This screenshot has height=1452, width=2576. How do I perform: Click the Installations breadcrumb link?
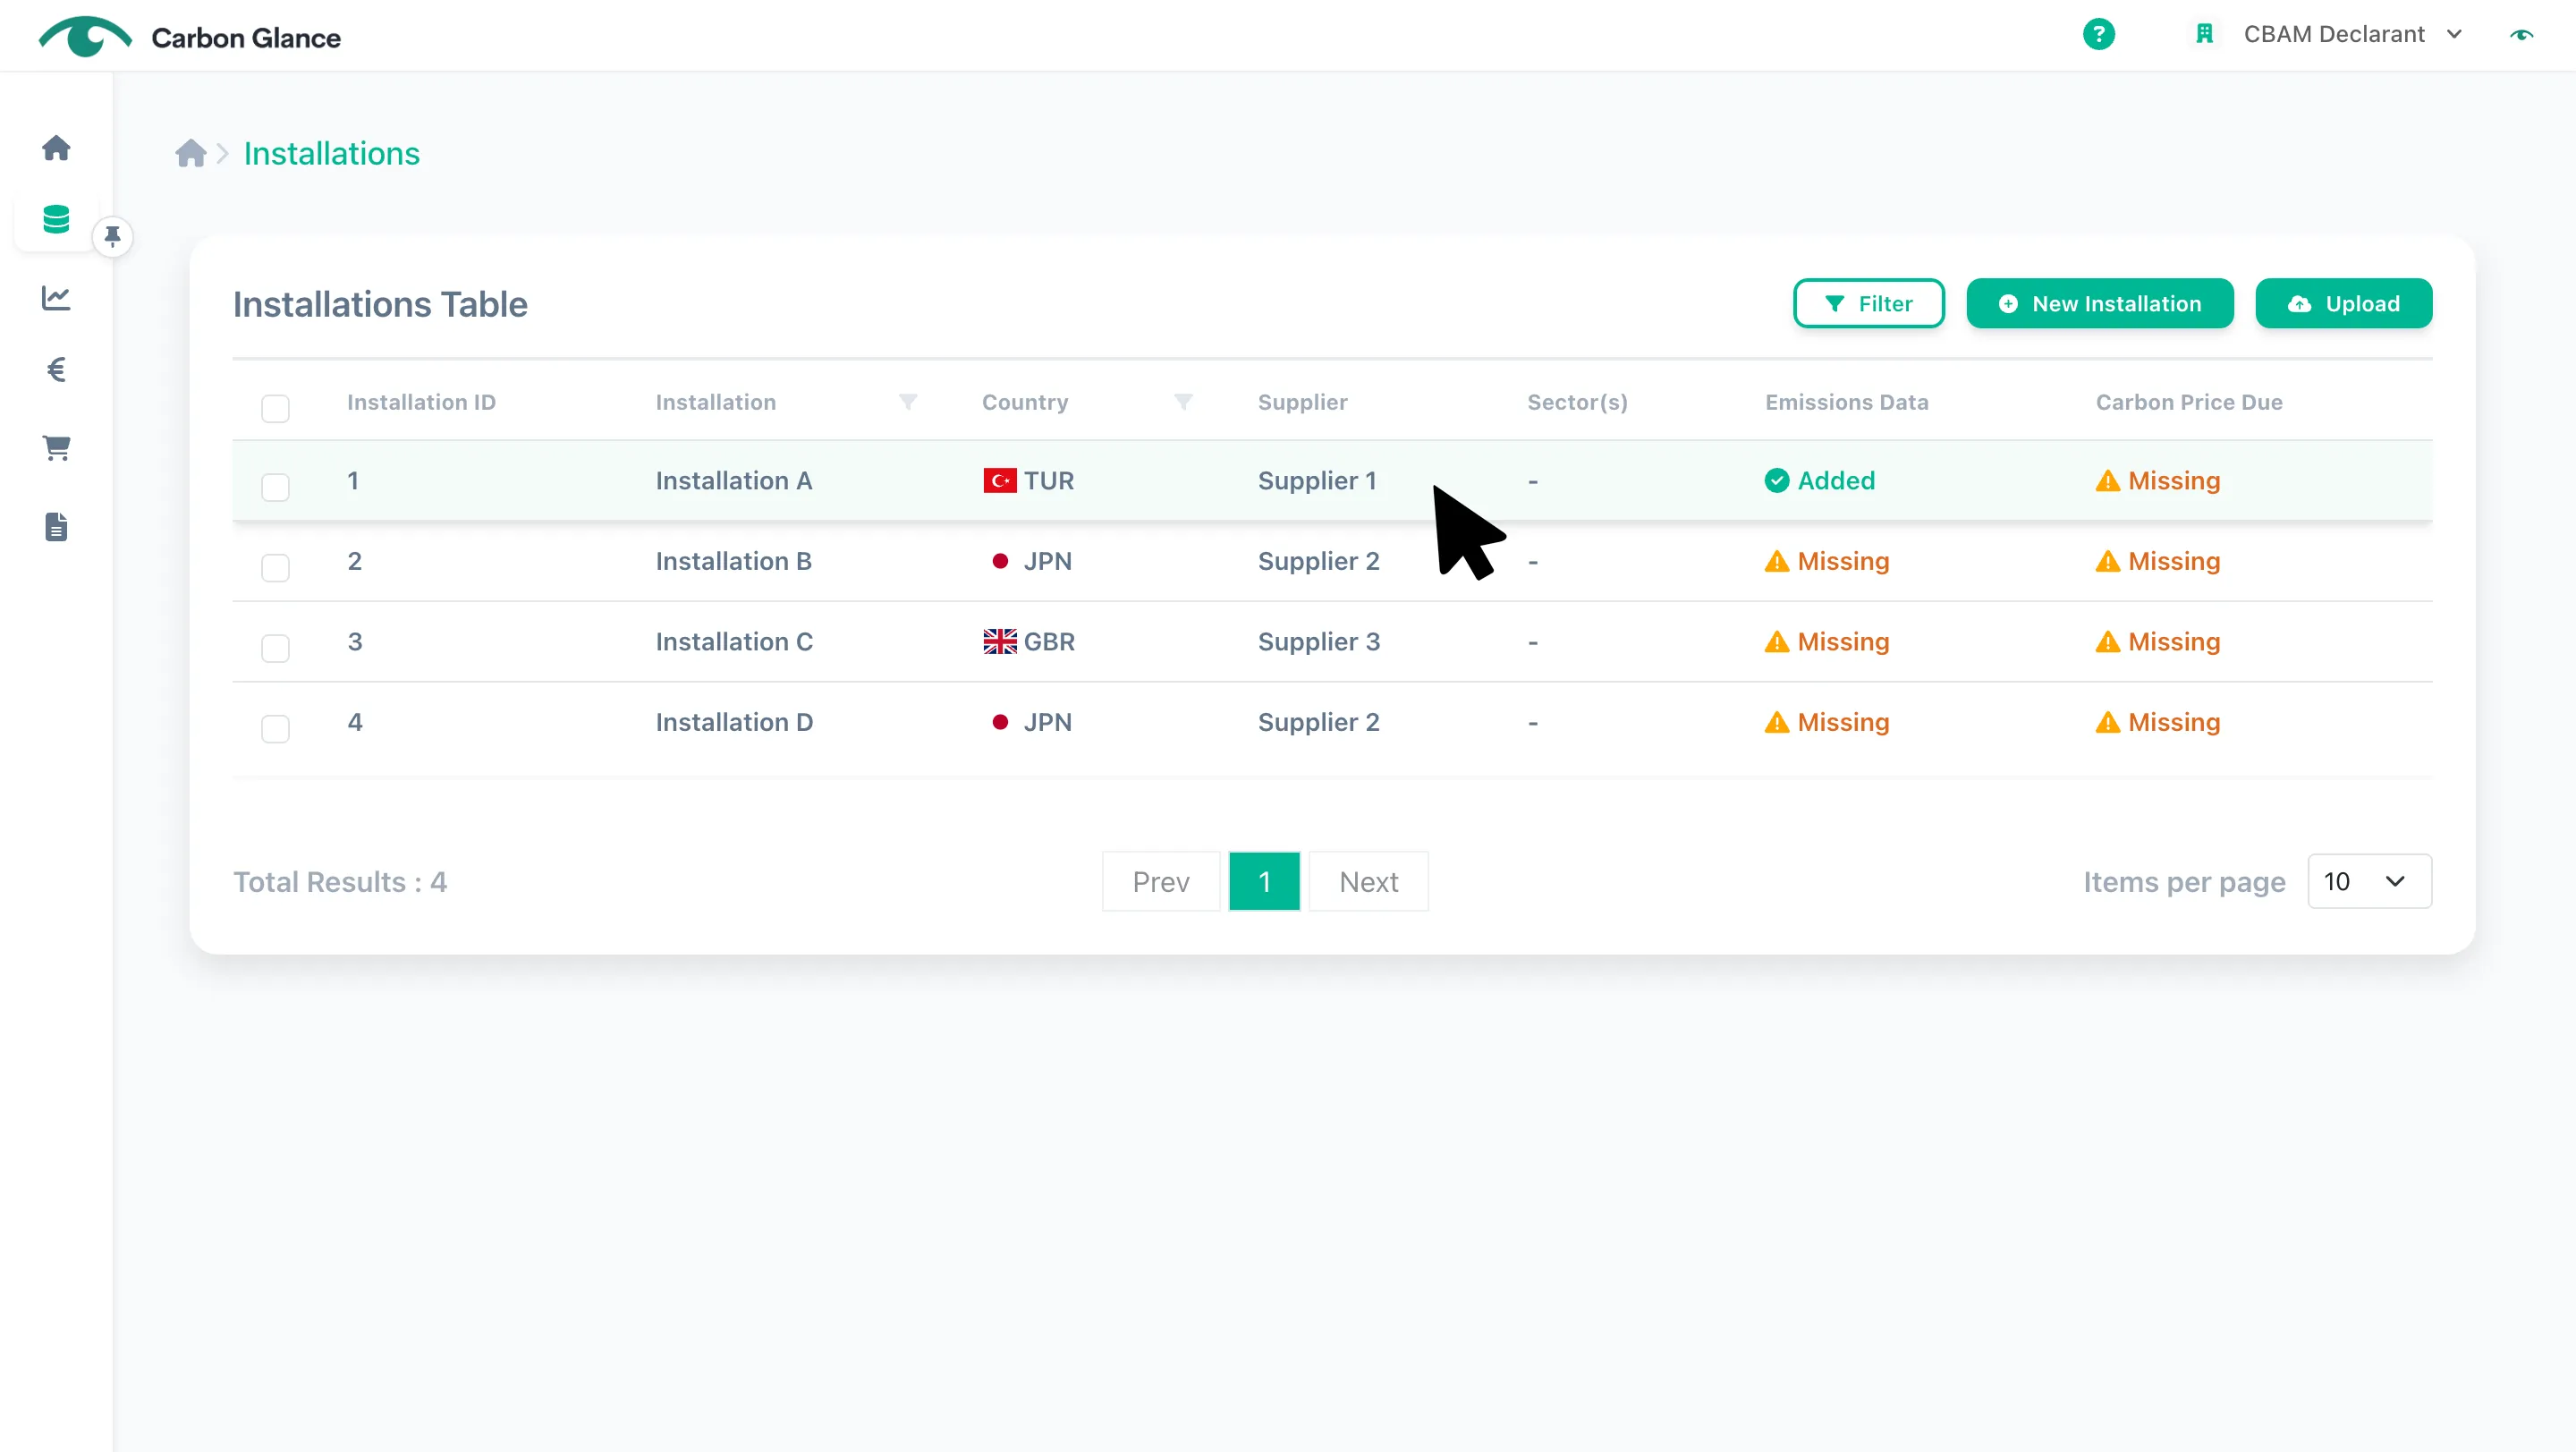coord(331,153)
